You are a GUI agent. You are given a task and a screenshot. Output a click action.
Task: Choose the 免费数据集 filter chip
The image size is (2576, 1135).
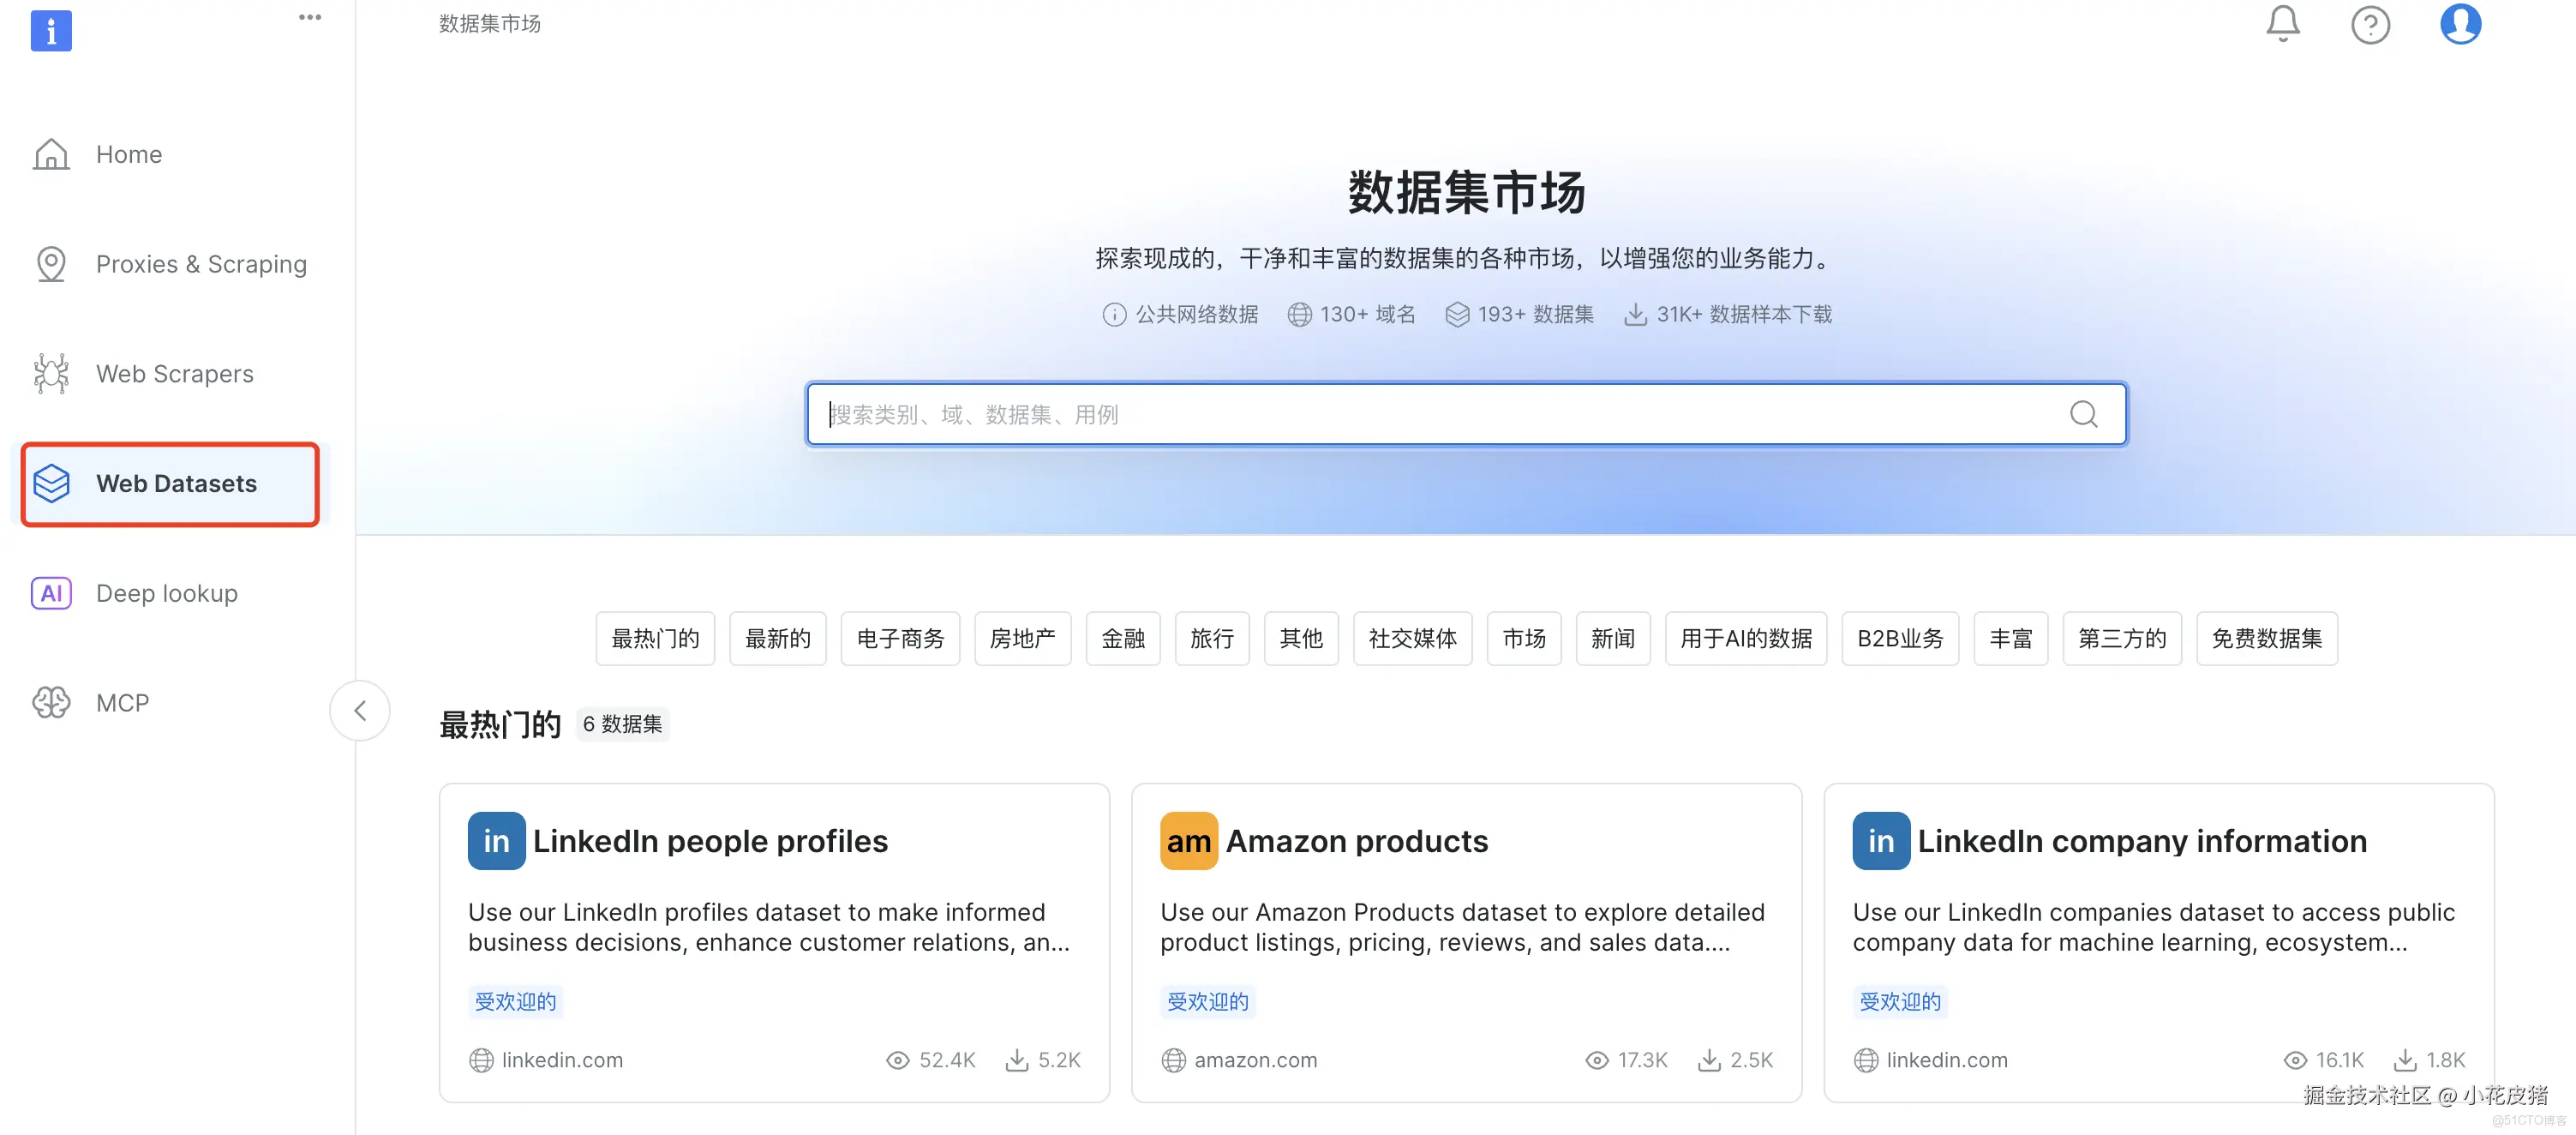coord(2265,638)
